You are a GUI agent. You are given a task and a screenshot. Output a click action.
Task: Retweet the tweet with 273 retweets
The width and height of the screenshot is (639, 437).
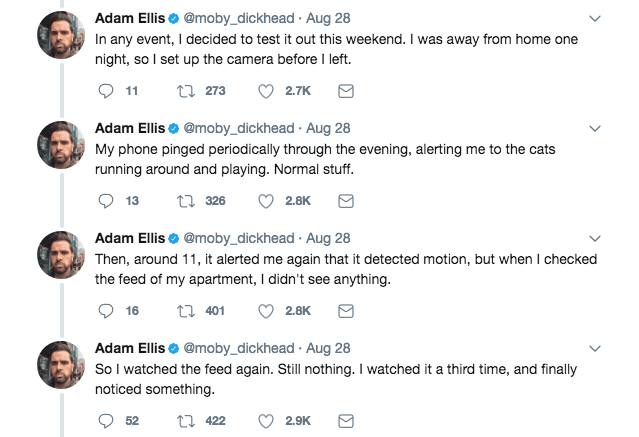point(185,91)
